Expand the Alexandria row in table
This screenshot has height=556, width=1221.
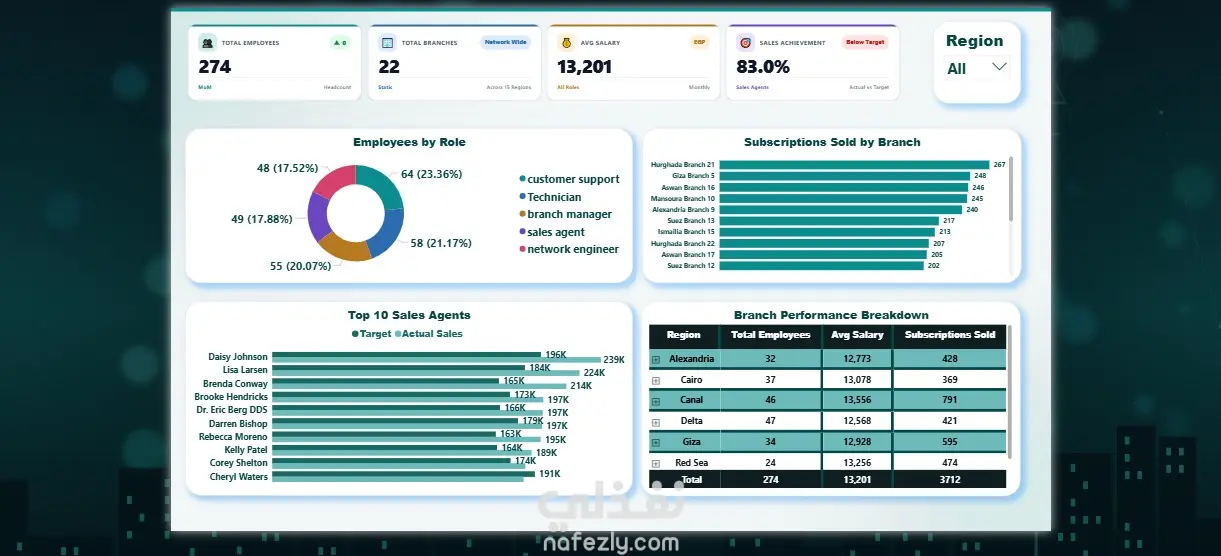click(656, 358)
